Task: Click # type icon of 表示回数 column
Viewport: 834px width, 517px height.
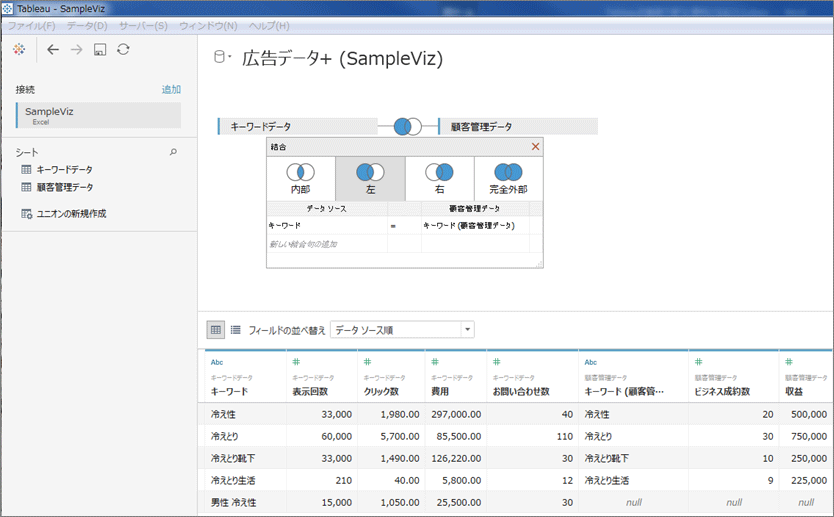Action: coord(296,362)
